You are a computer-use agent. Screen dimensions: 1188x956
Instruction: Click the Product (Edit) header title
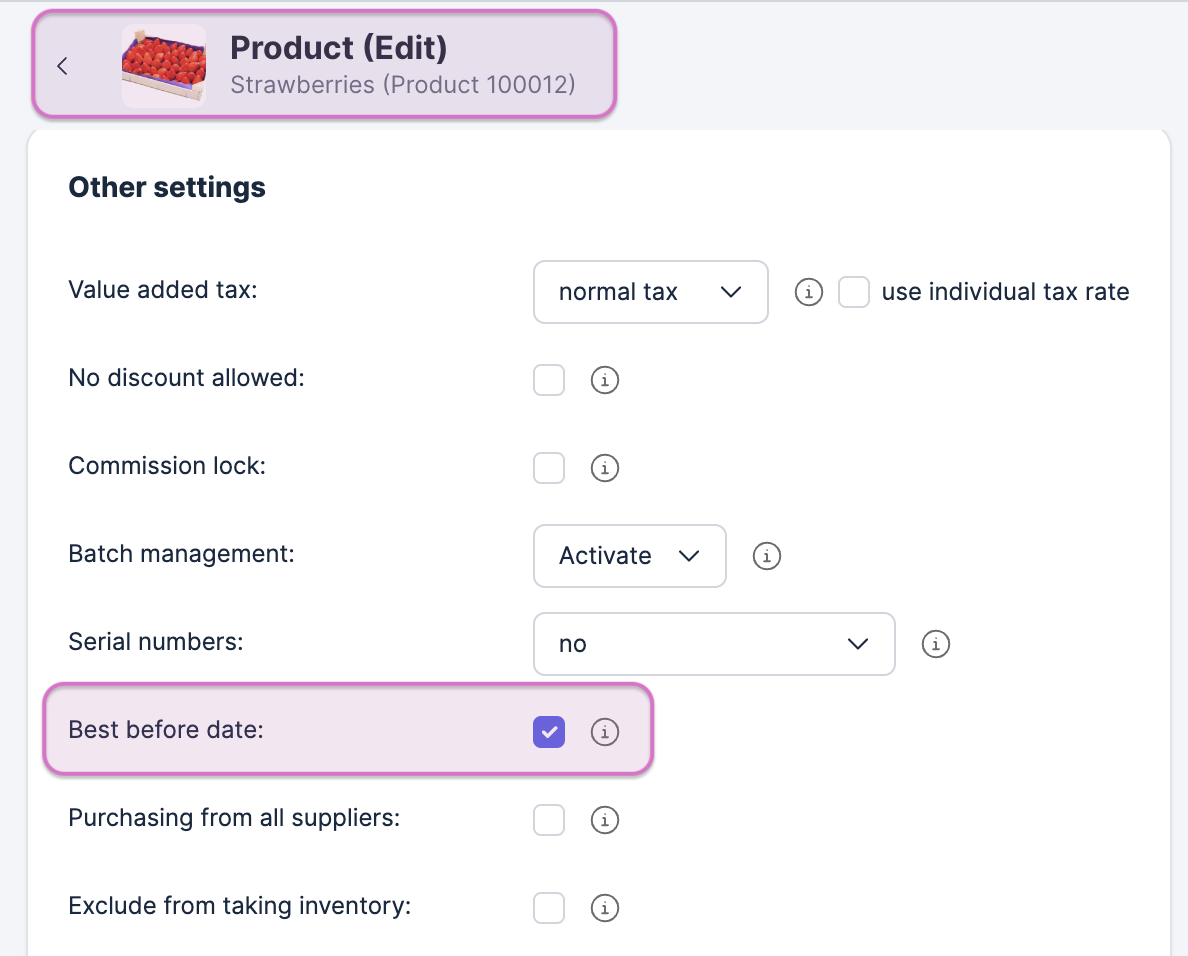338,48
